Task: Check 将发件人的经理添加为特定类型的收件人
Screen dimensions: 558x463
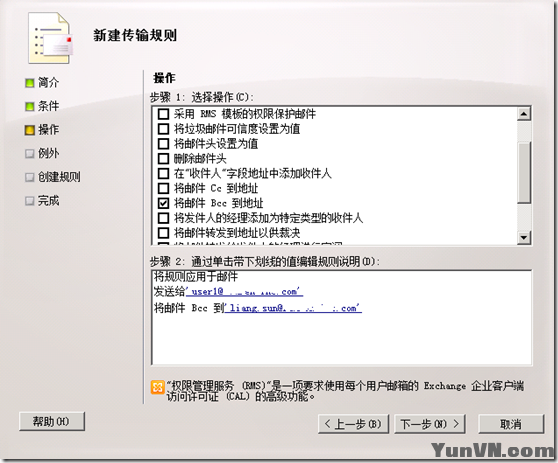Action: tap(163, 218)
